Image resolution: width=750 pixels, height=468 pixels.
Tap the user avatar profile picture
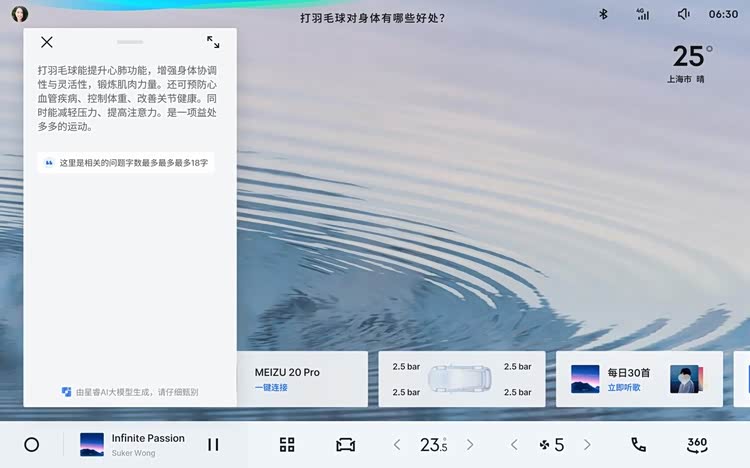(20, 14)
